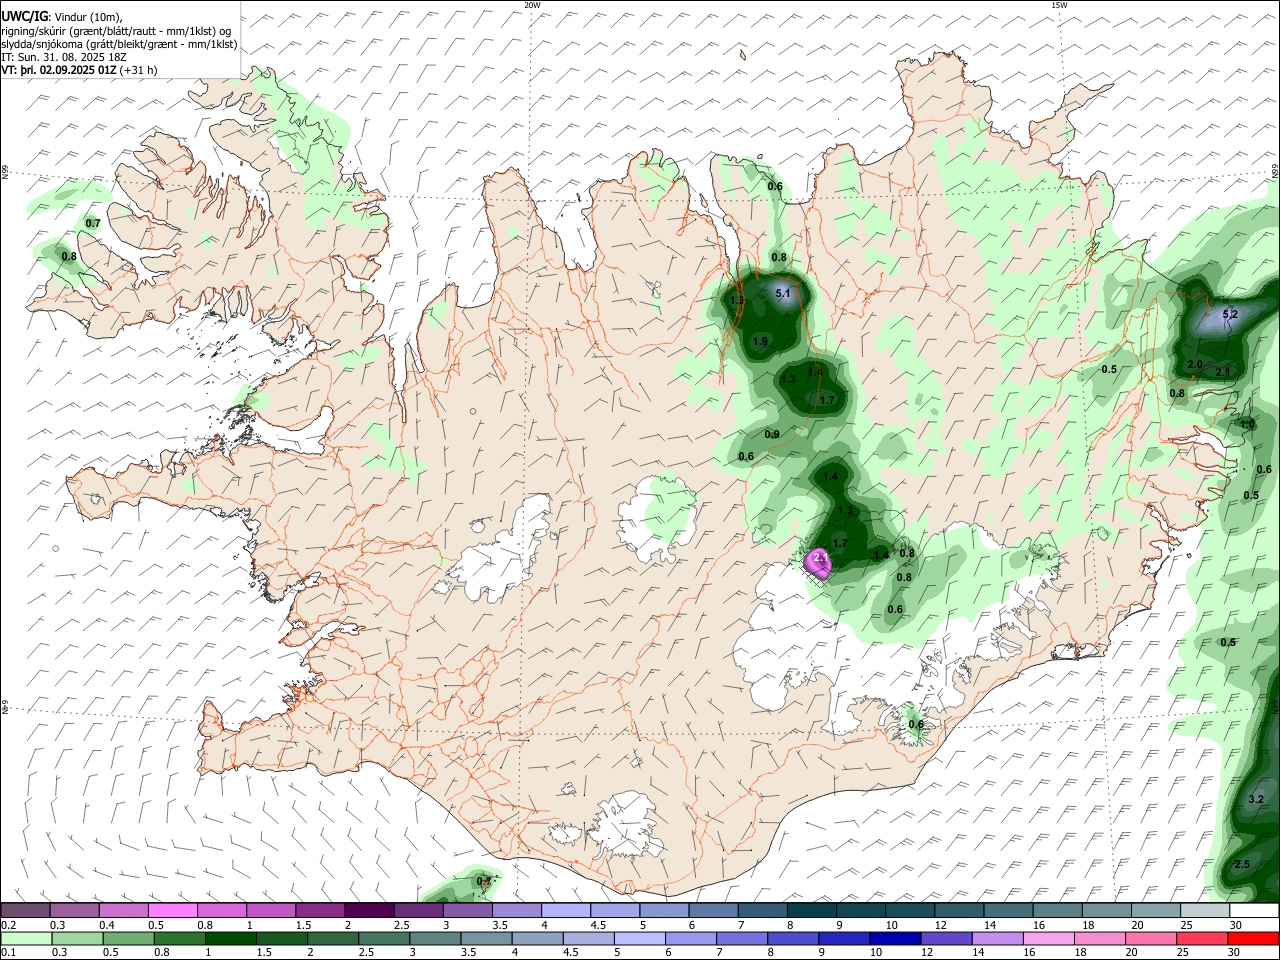Click the 5.2 precipitation value near the east coast

(x=1230, y=314)
